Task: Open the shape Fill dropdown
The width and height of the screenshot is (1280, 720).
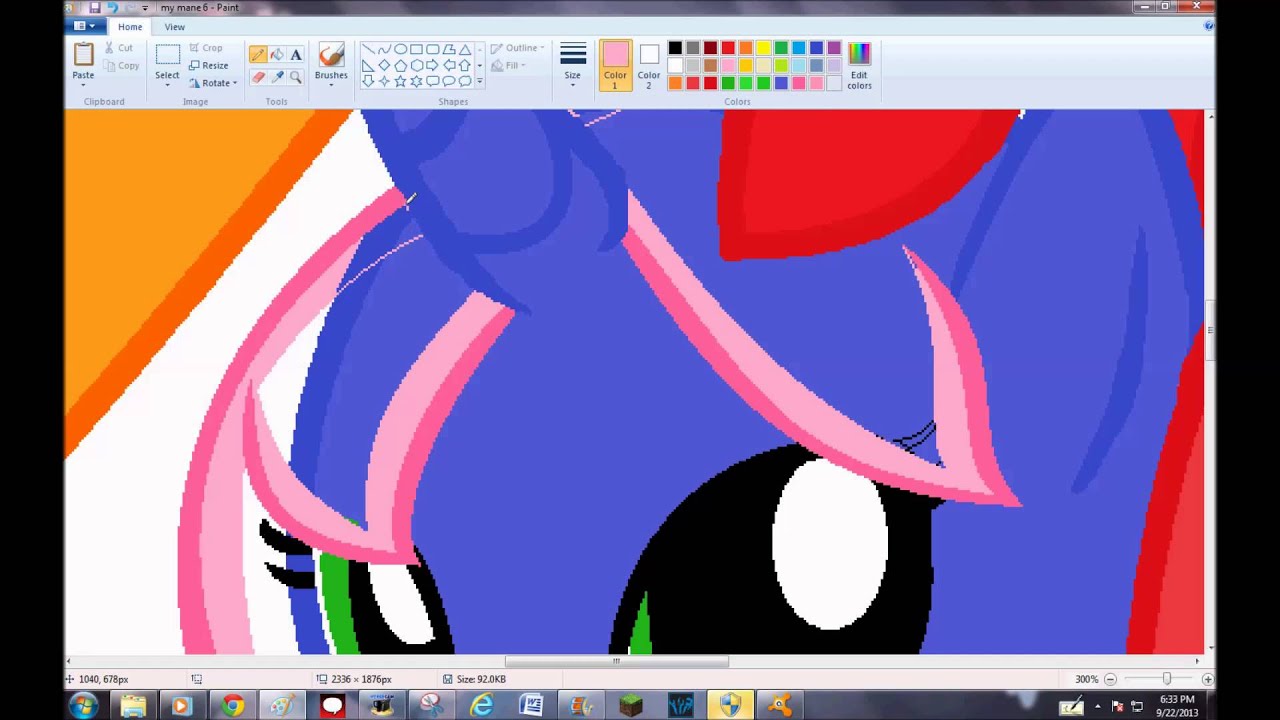Action: pyautogui.click(x=511, y=66)
